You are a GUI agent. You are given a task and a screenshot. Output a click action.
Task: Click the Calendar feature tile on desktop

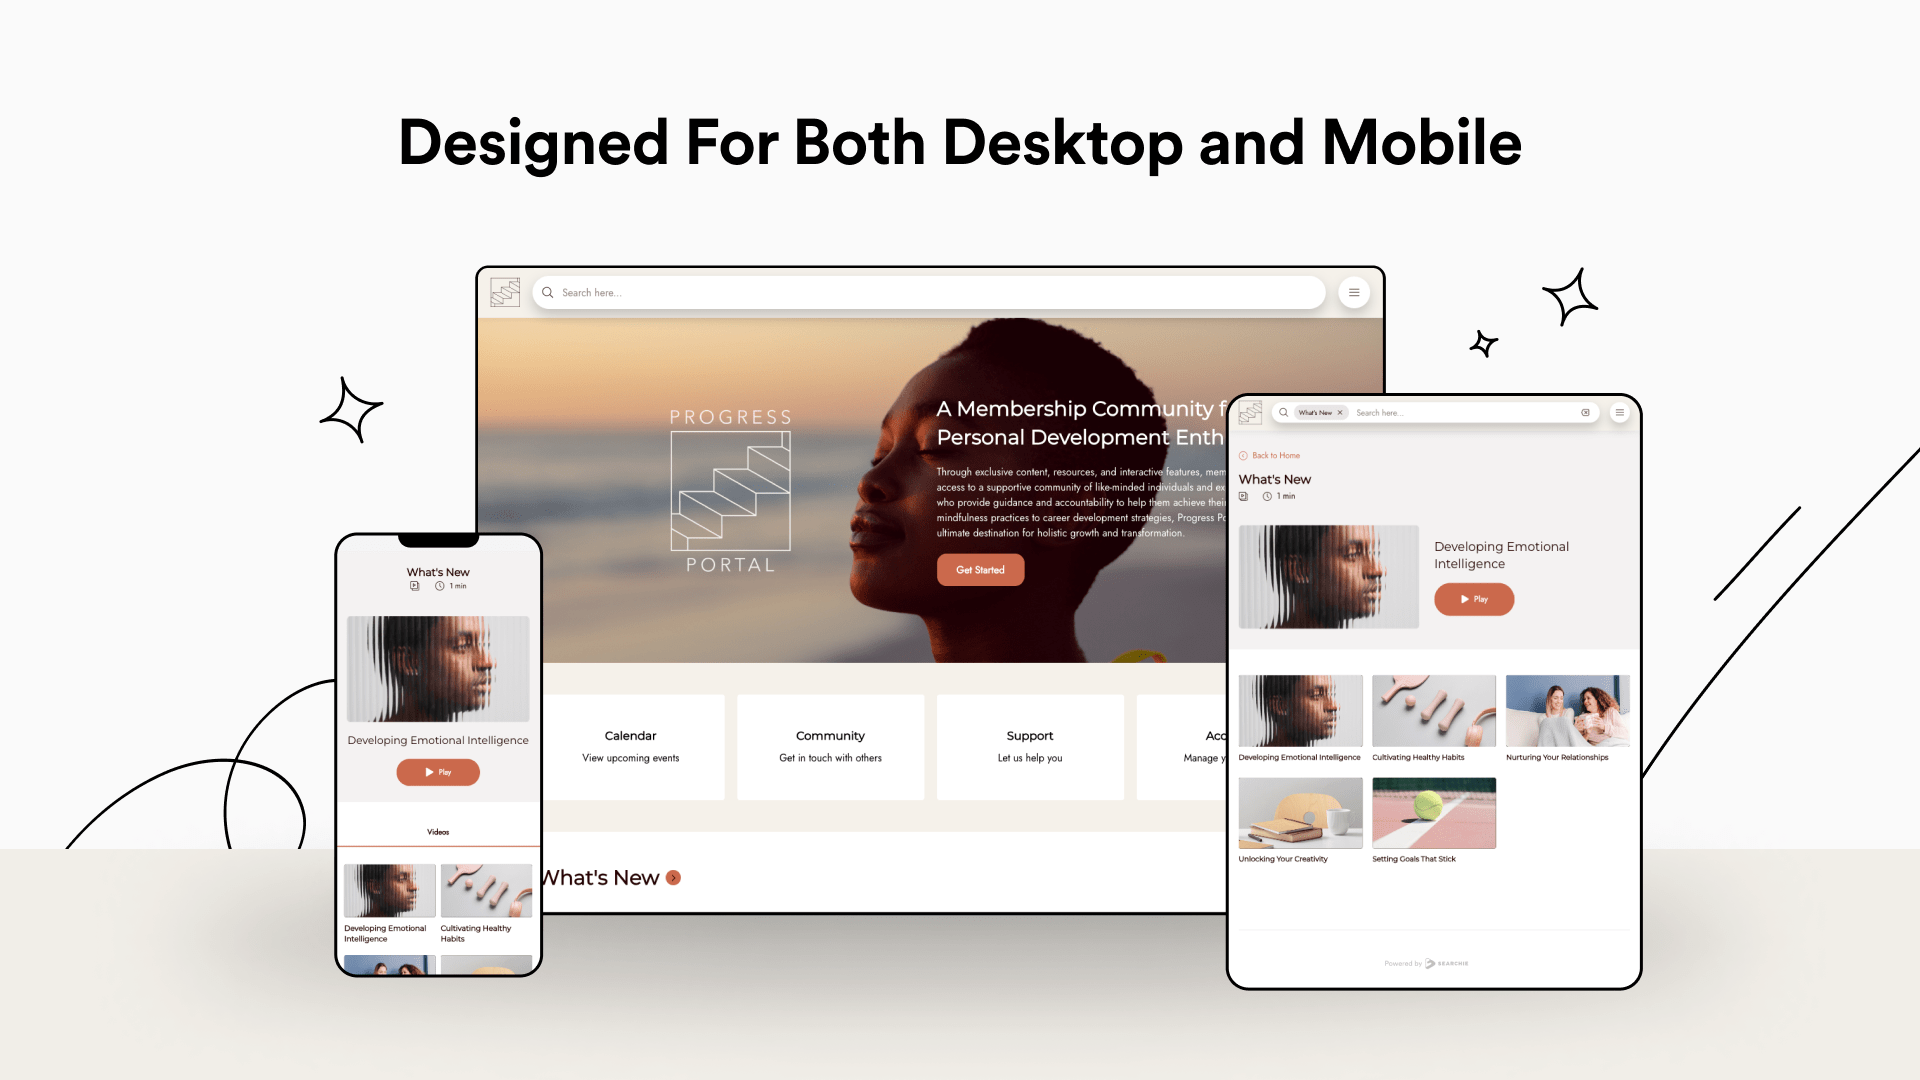pos(630,745)
